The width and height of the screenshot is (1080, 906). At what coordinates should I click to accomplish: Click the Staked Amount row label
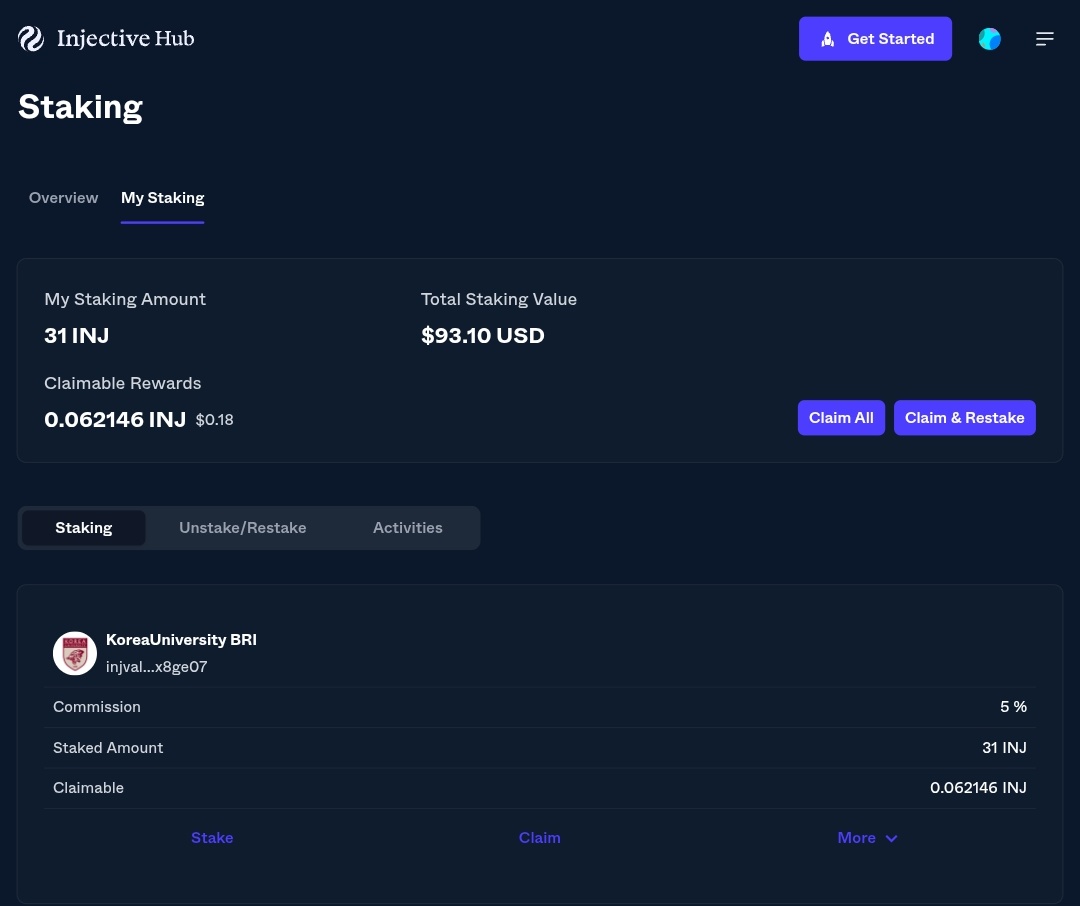(x=108, y=748)
